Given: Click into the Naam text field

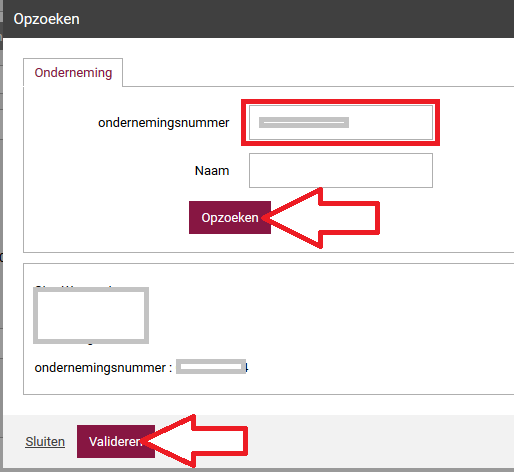Looking at the screenshot, I should pos(341,170).
